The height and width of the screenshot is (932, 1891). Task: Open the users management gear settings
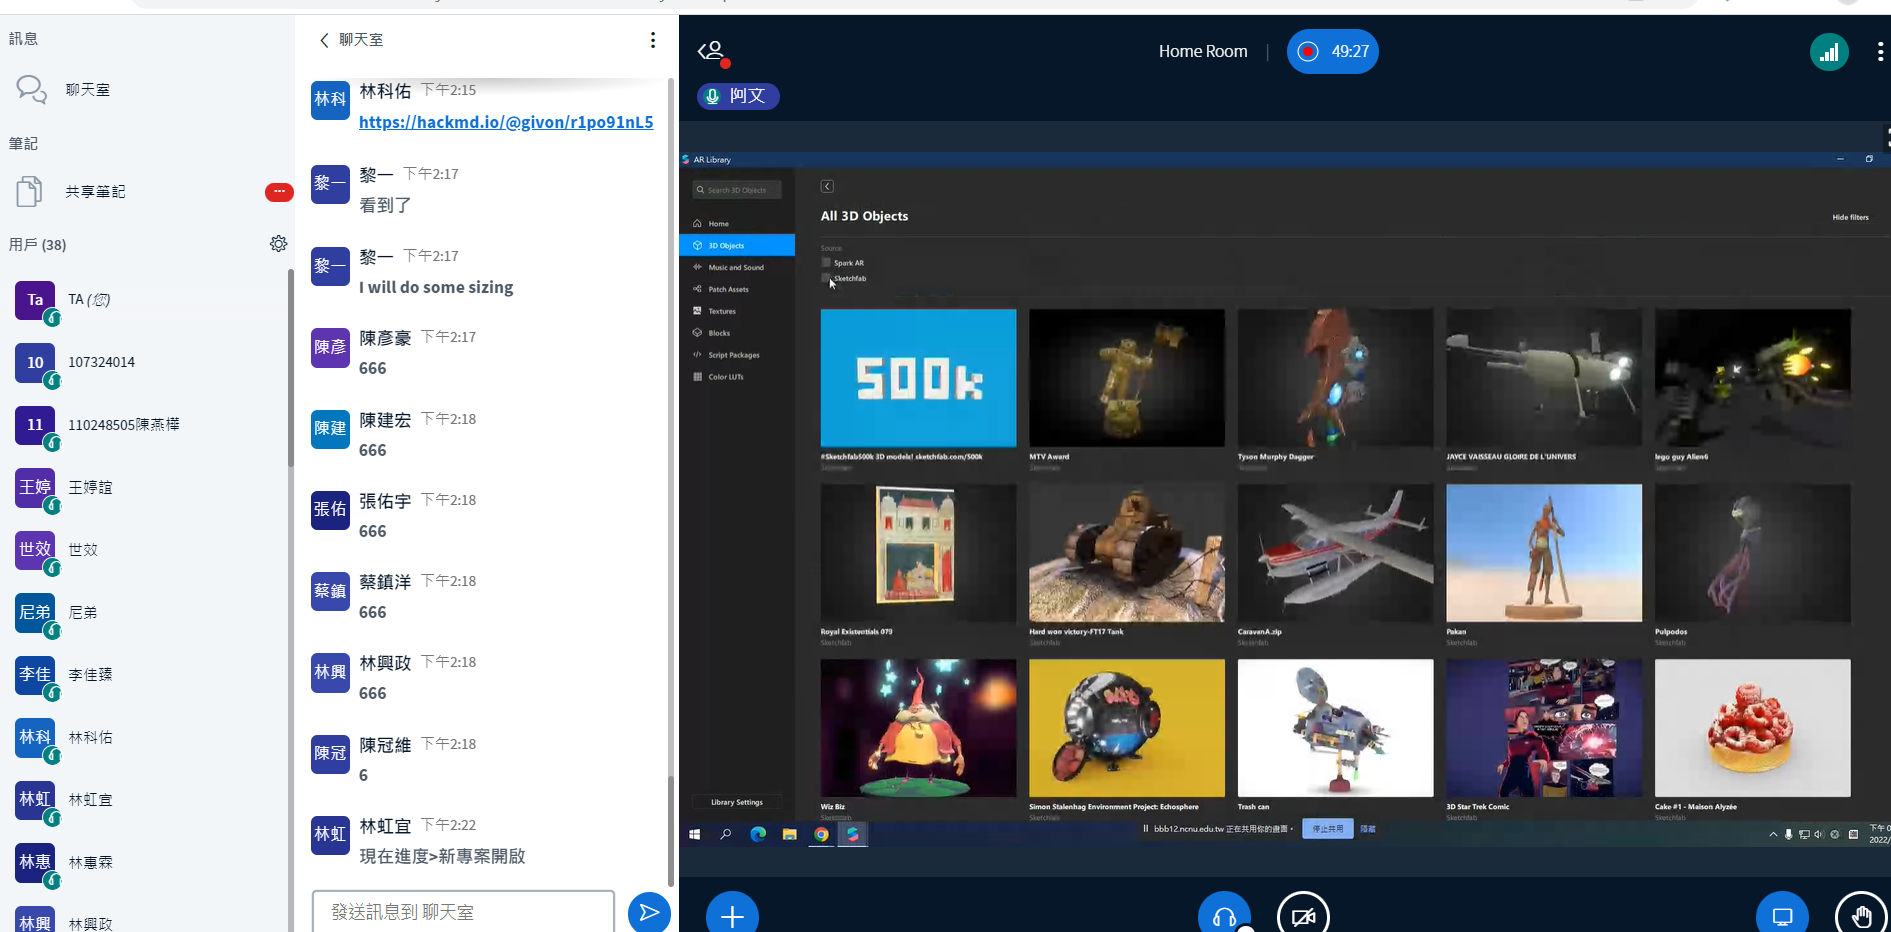point(278,244)
